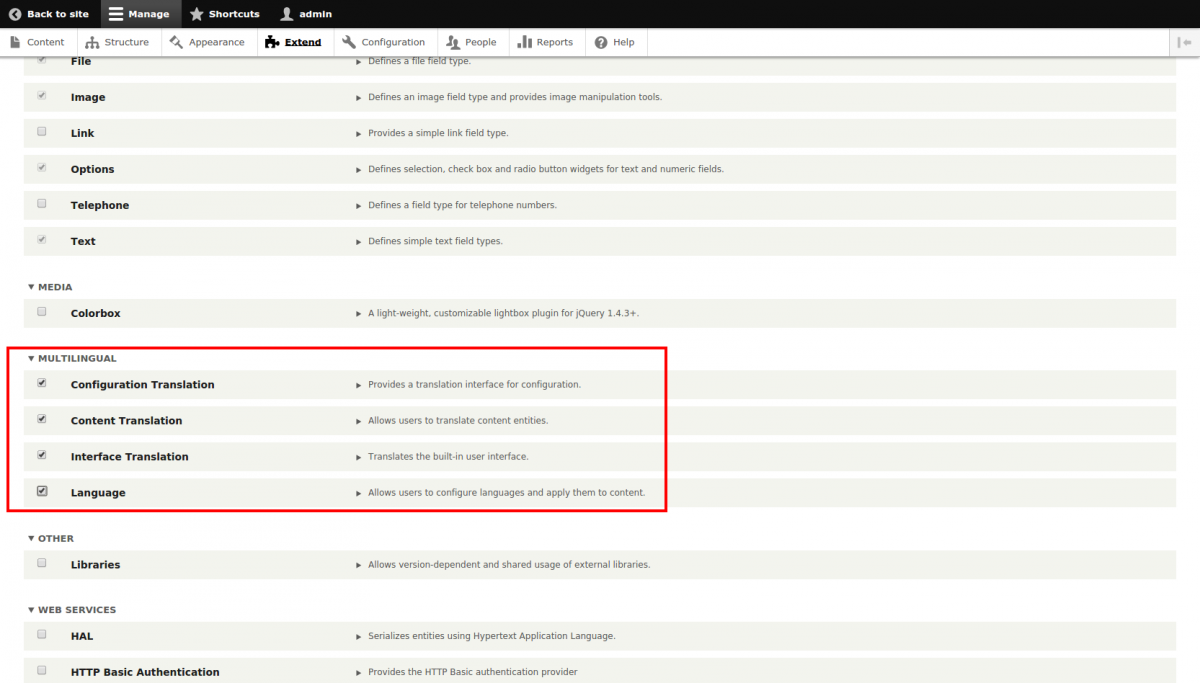The height and width of the screenshot is (683, 1200).
Task: Expand the HAL module description
Action: tap(485, 636)
